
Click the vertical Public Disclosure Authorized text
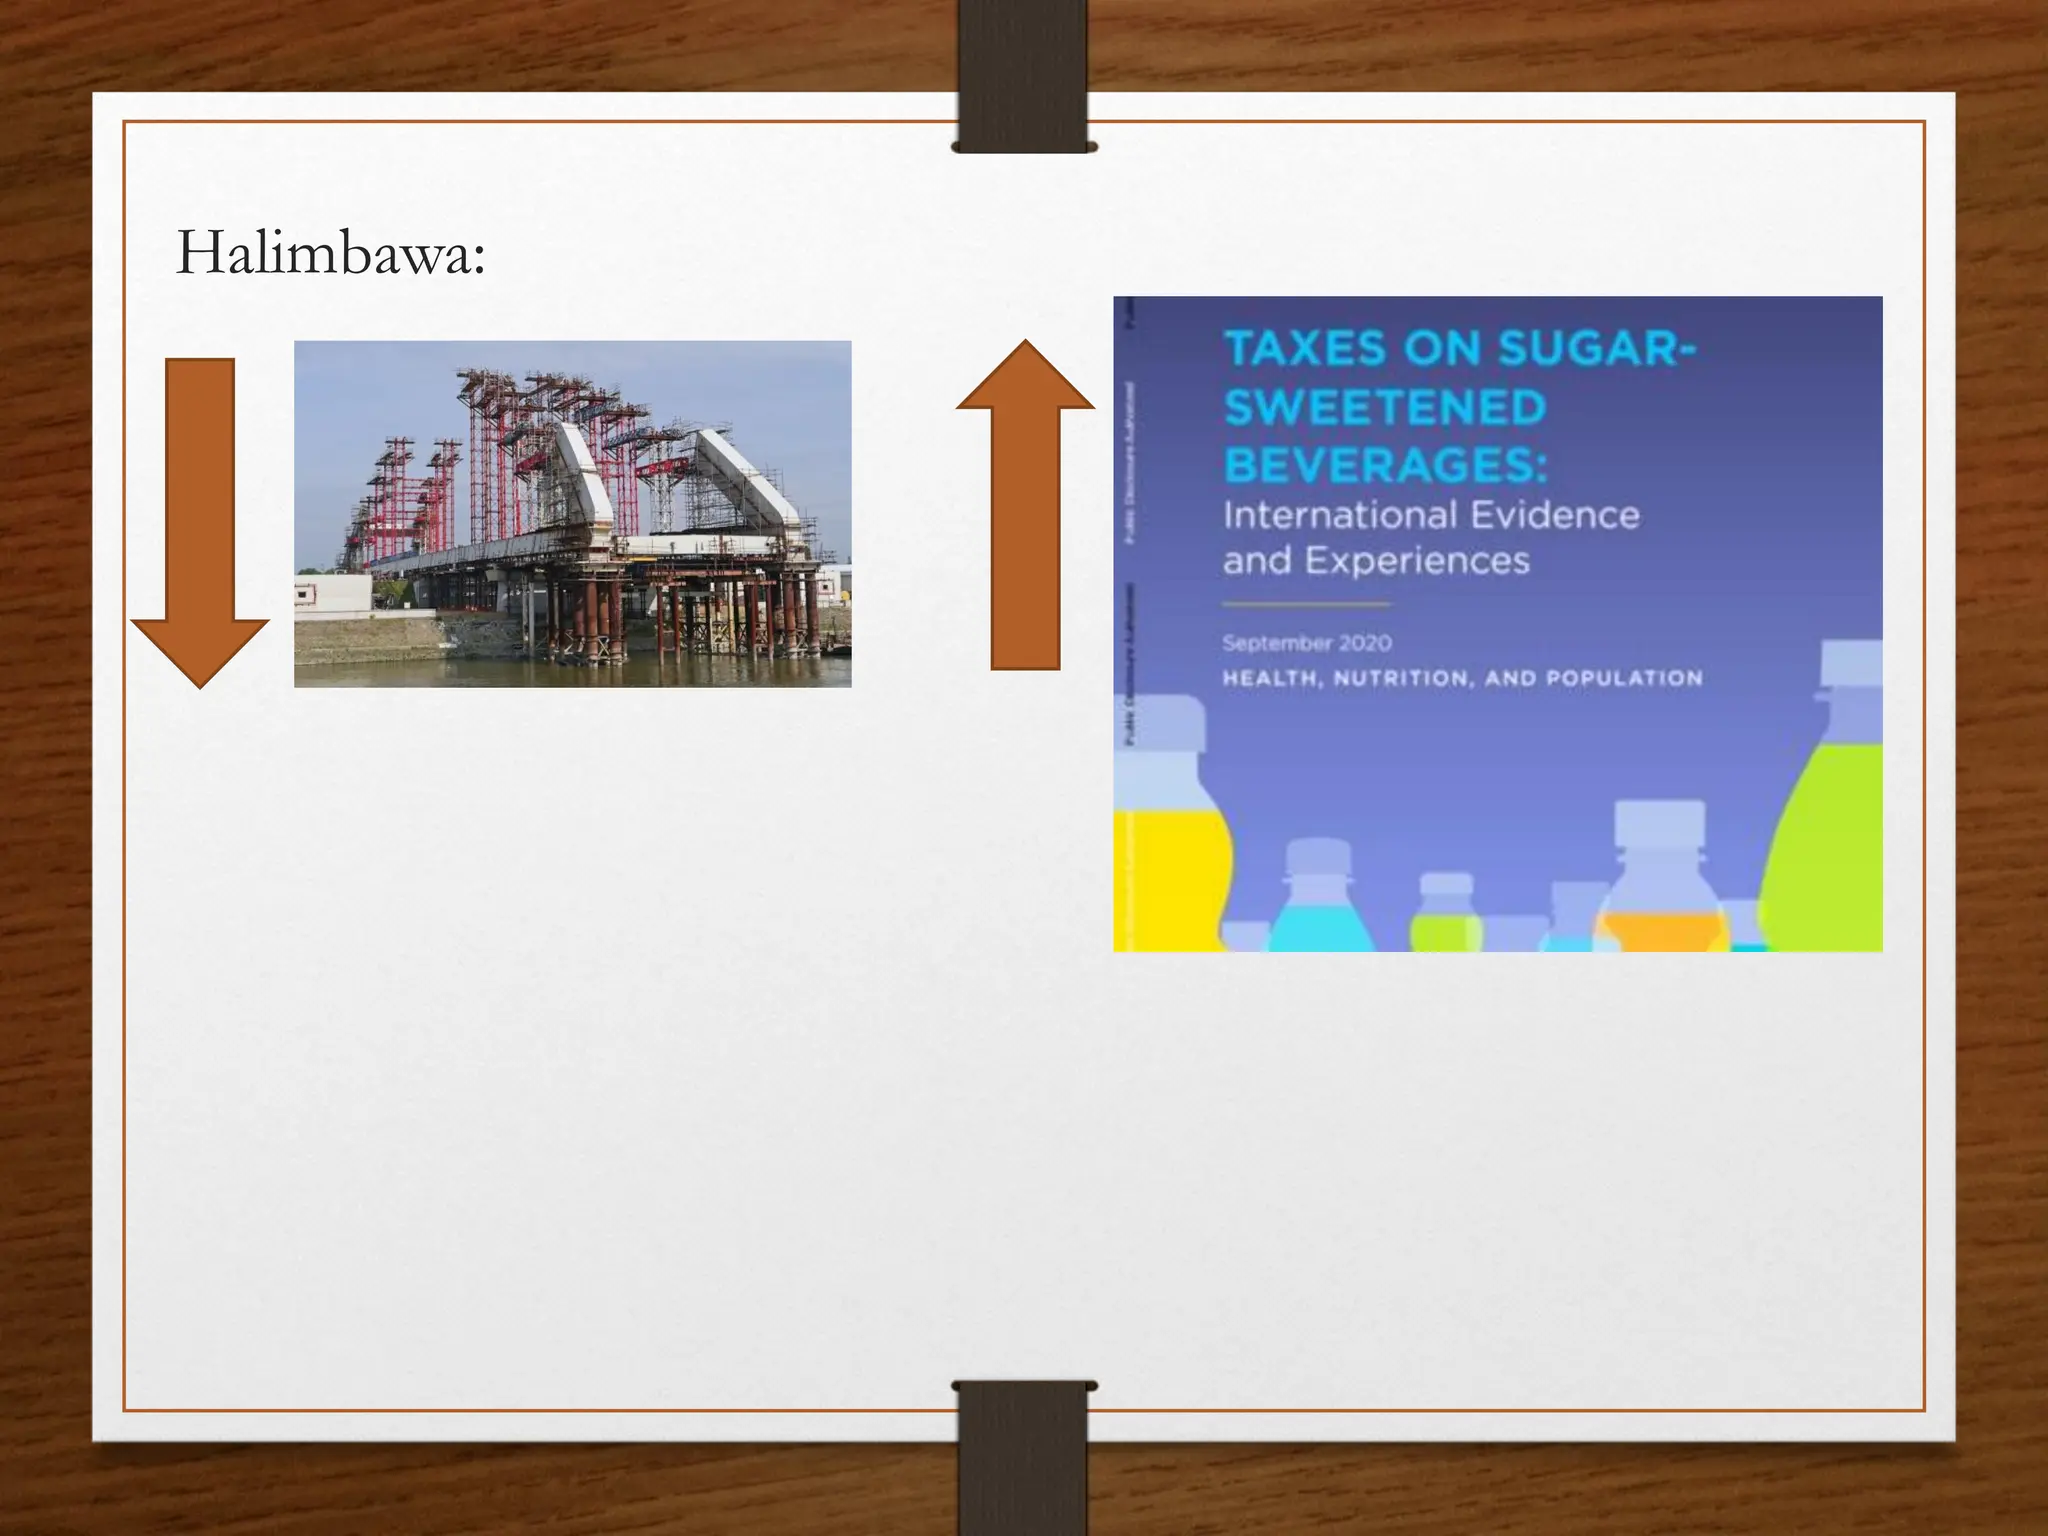pos(1130,460)
